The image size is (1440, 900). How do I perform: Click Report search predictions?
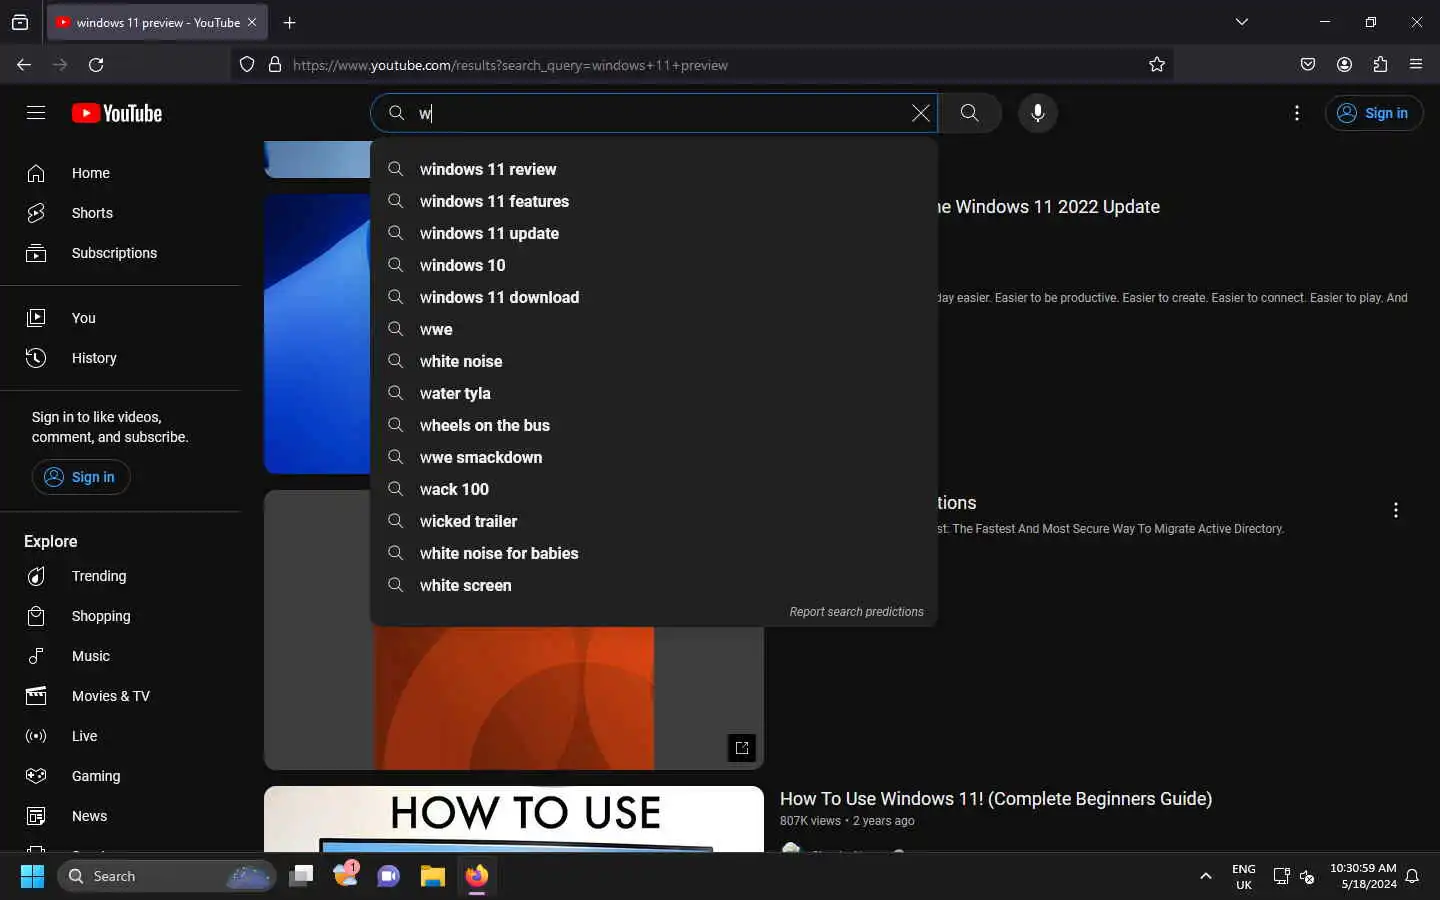tap(856, 612)
